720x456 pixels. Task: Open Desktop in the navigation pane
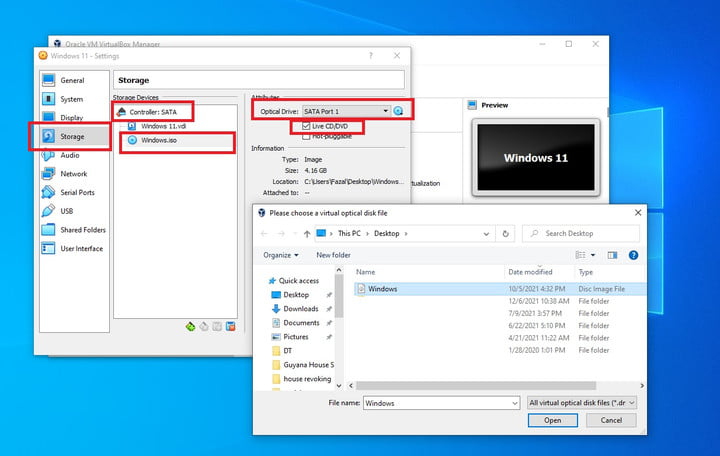(x=296, y=295)
